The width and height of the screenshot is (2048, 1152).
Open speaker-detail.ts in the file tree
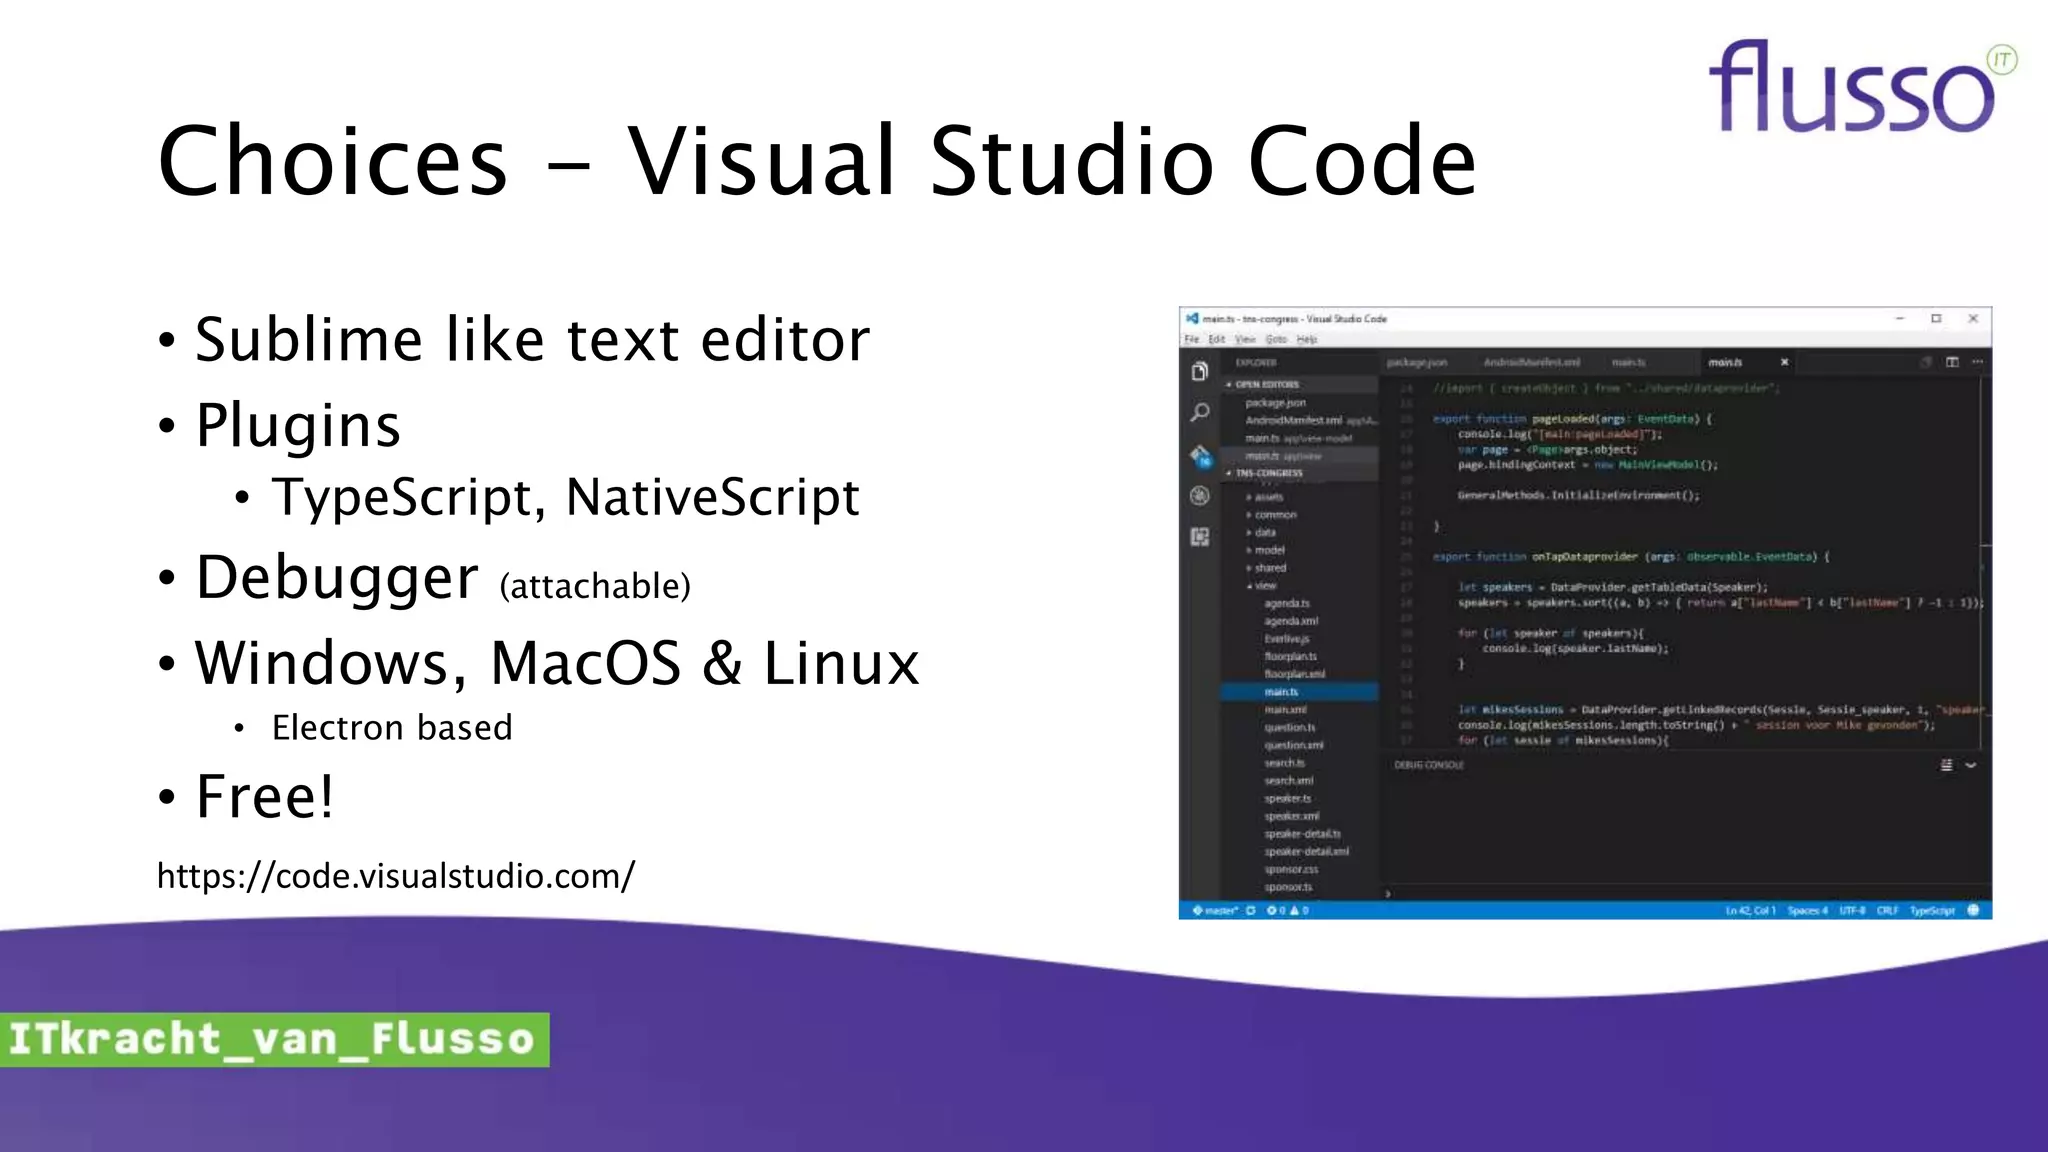1302,834
